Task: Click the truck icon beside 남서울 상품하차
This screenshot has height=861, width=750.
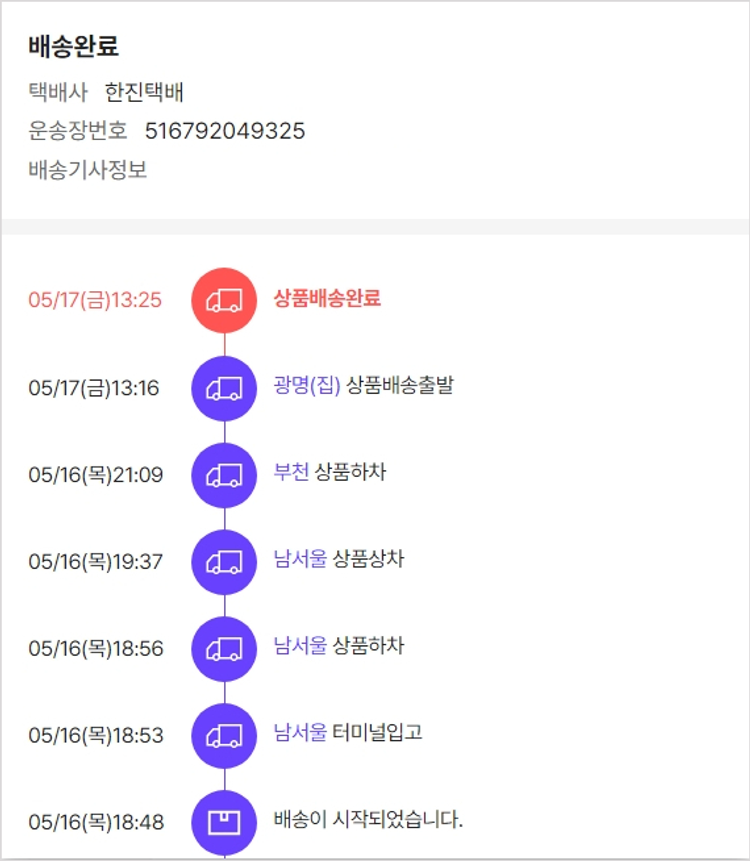Action: pyautogui.click(x=224, y=649)
